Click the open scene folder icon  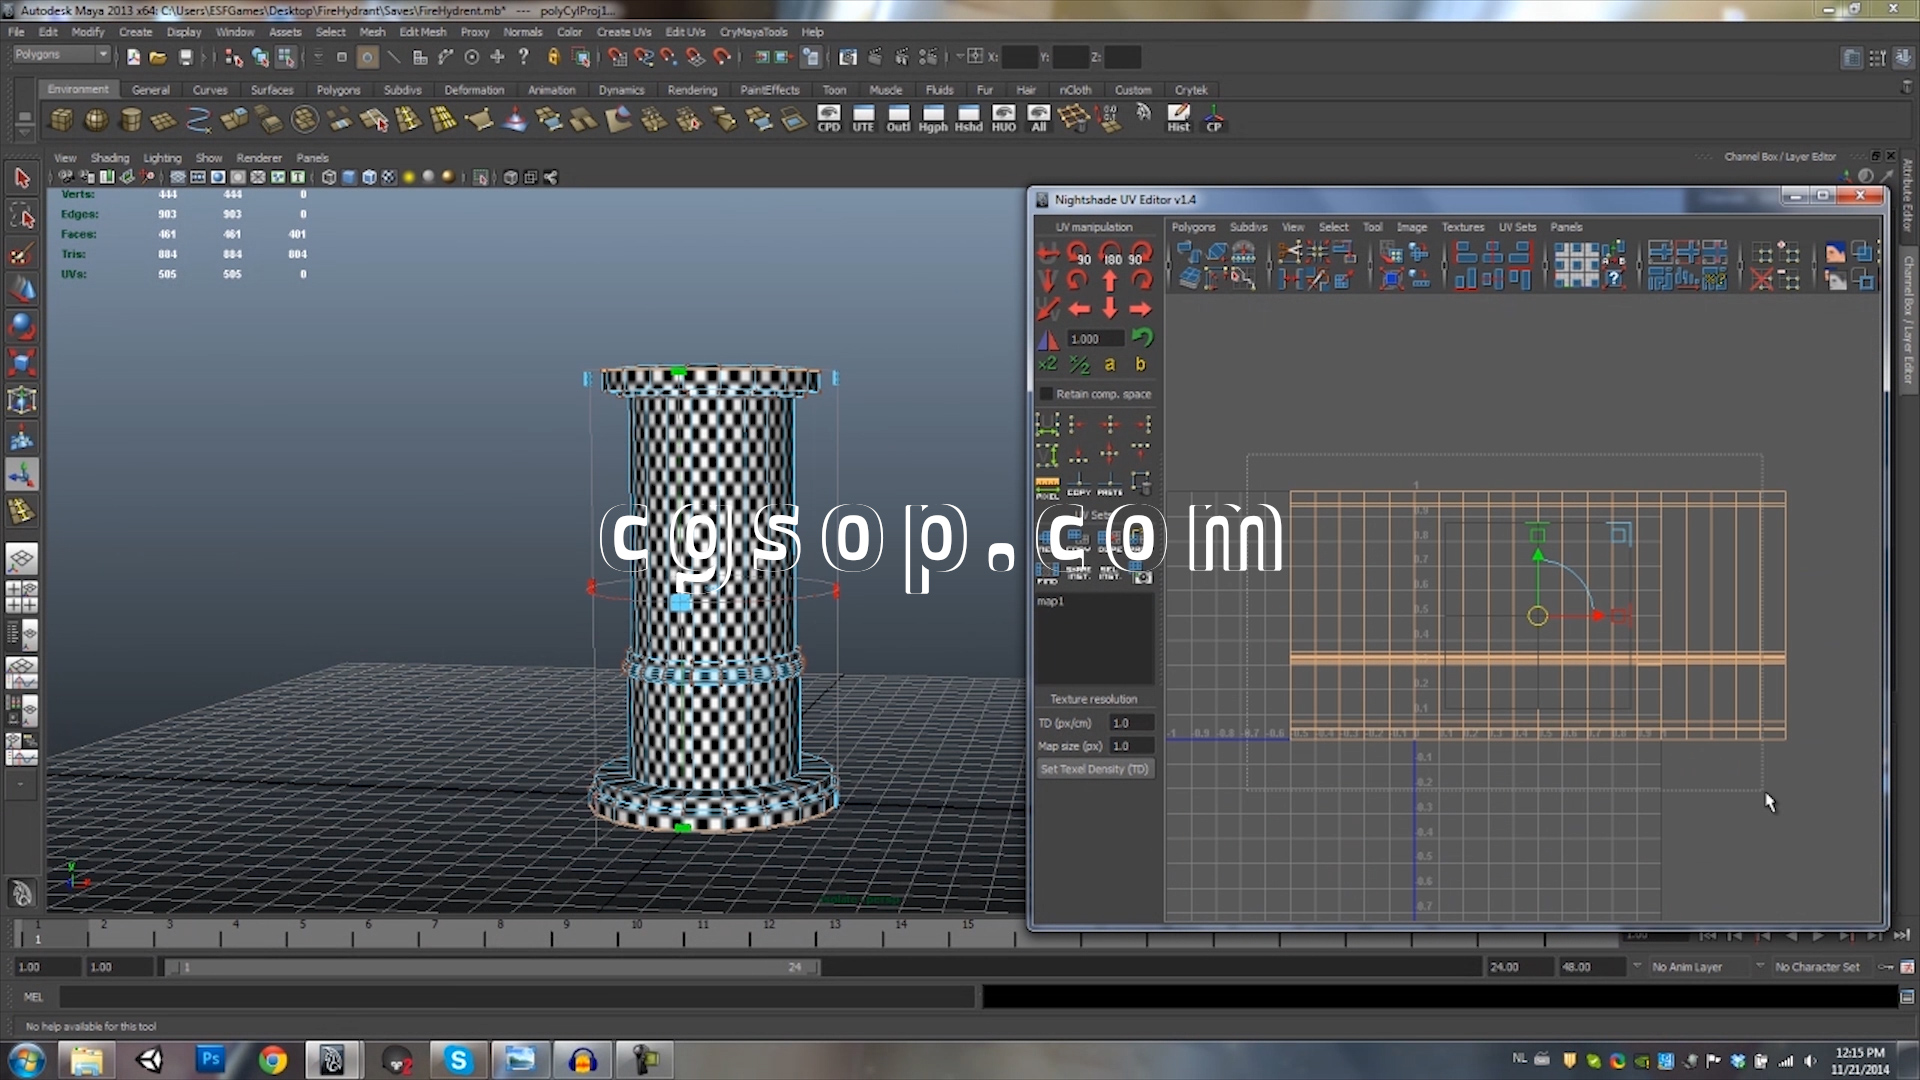pyautogui.click(x=158, y=58)
